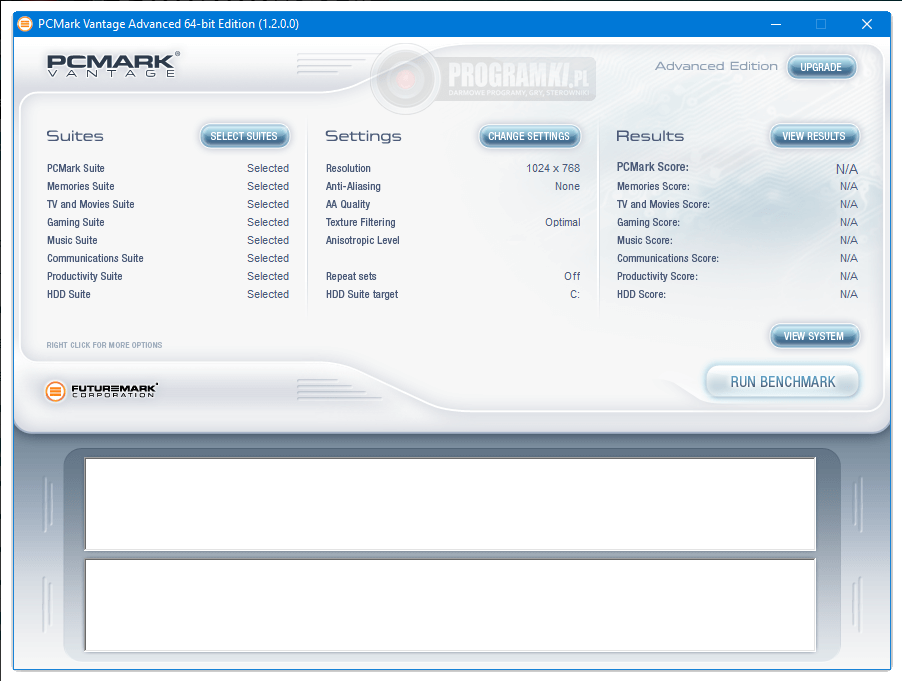Click the Anisotropic Level label
The image size is (902, 681).
362,240
